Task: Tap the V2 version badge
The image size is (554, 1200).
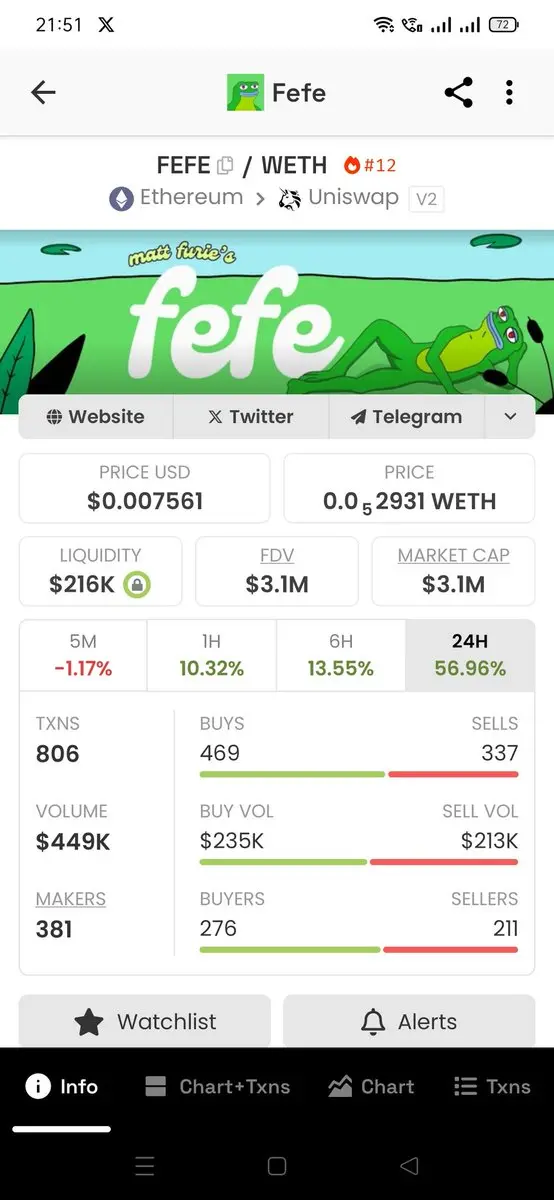Action: click(426, 199)
